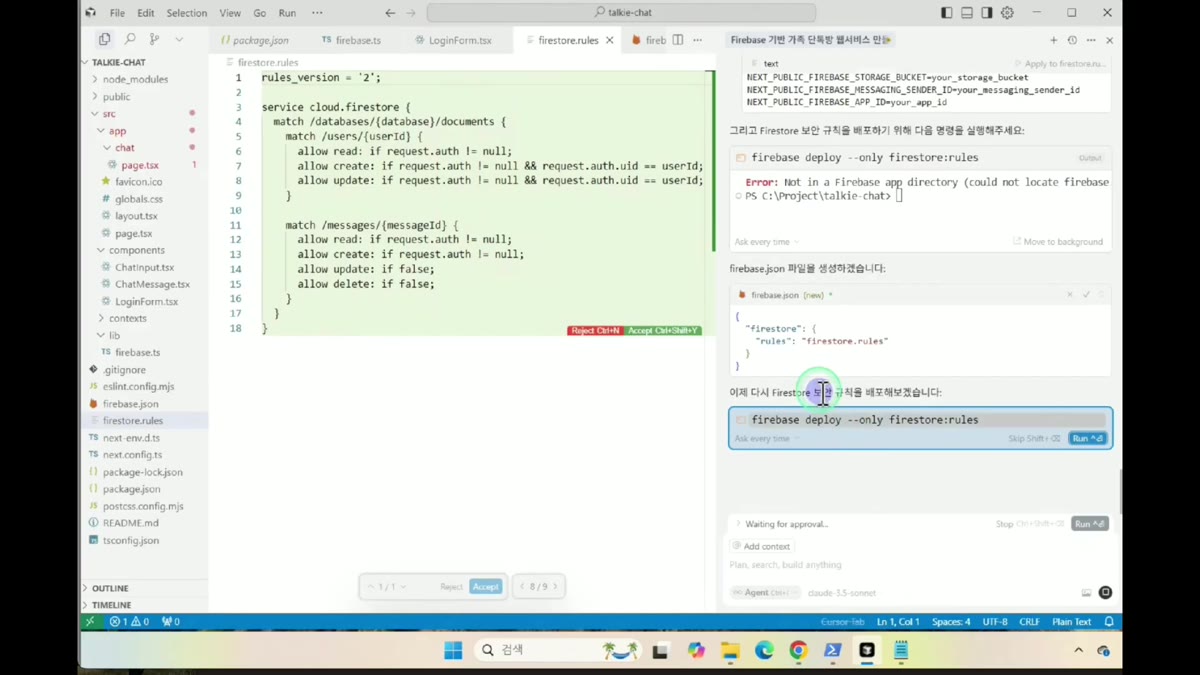Accept firebase.json change with checkmark icon

point(1086,295)
